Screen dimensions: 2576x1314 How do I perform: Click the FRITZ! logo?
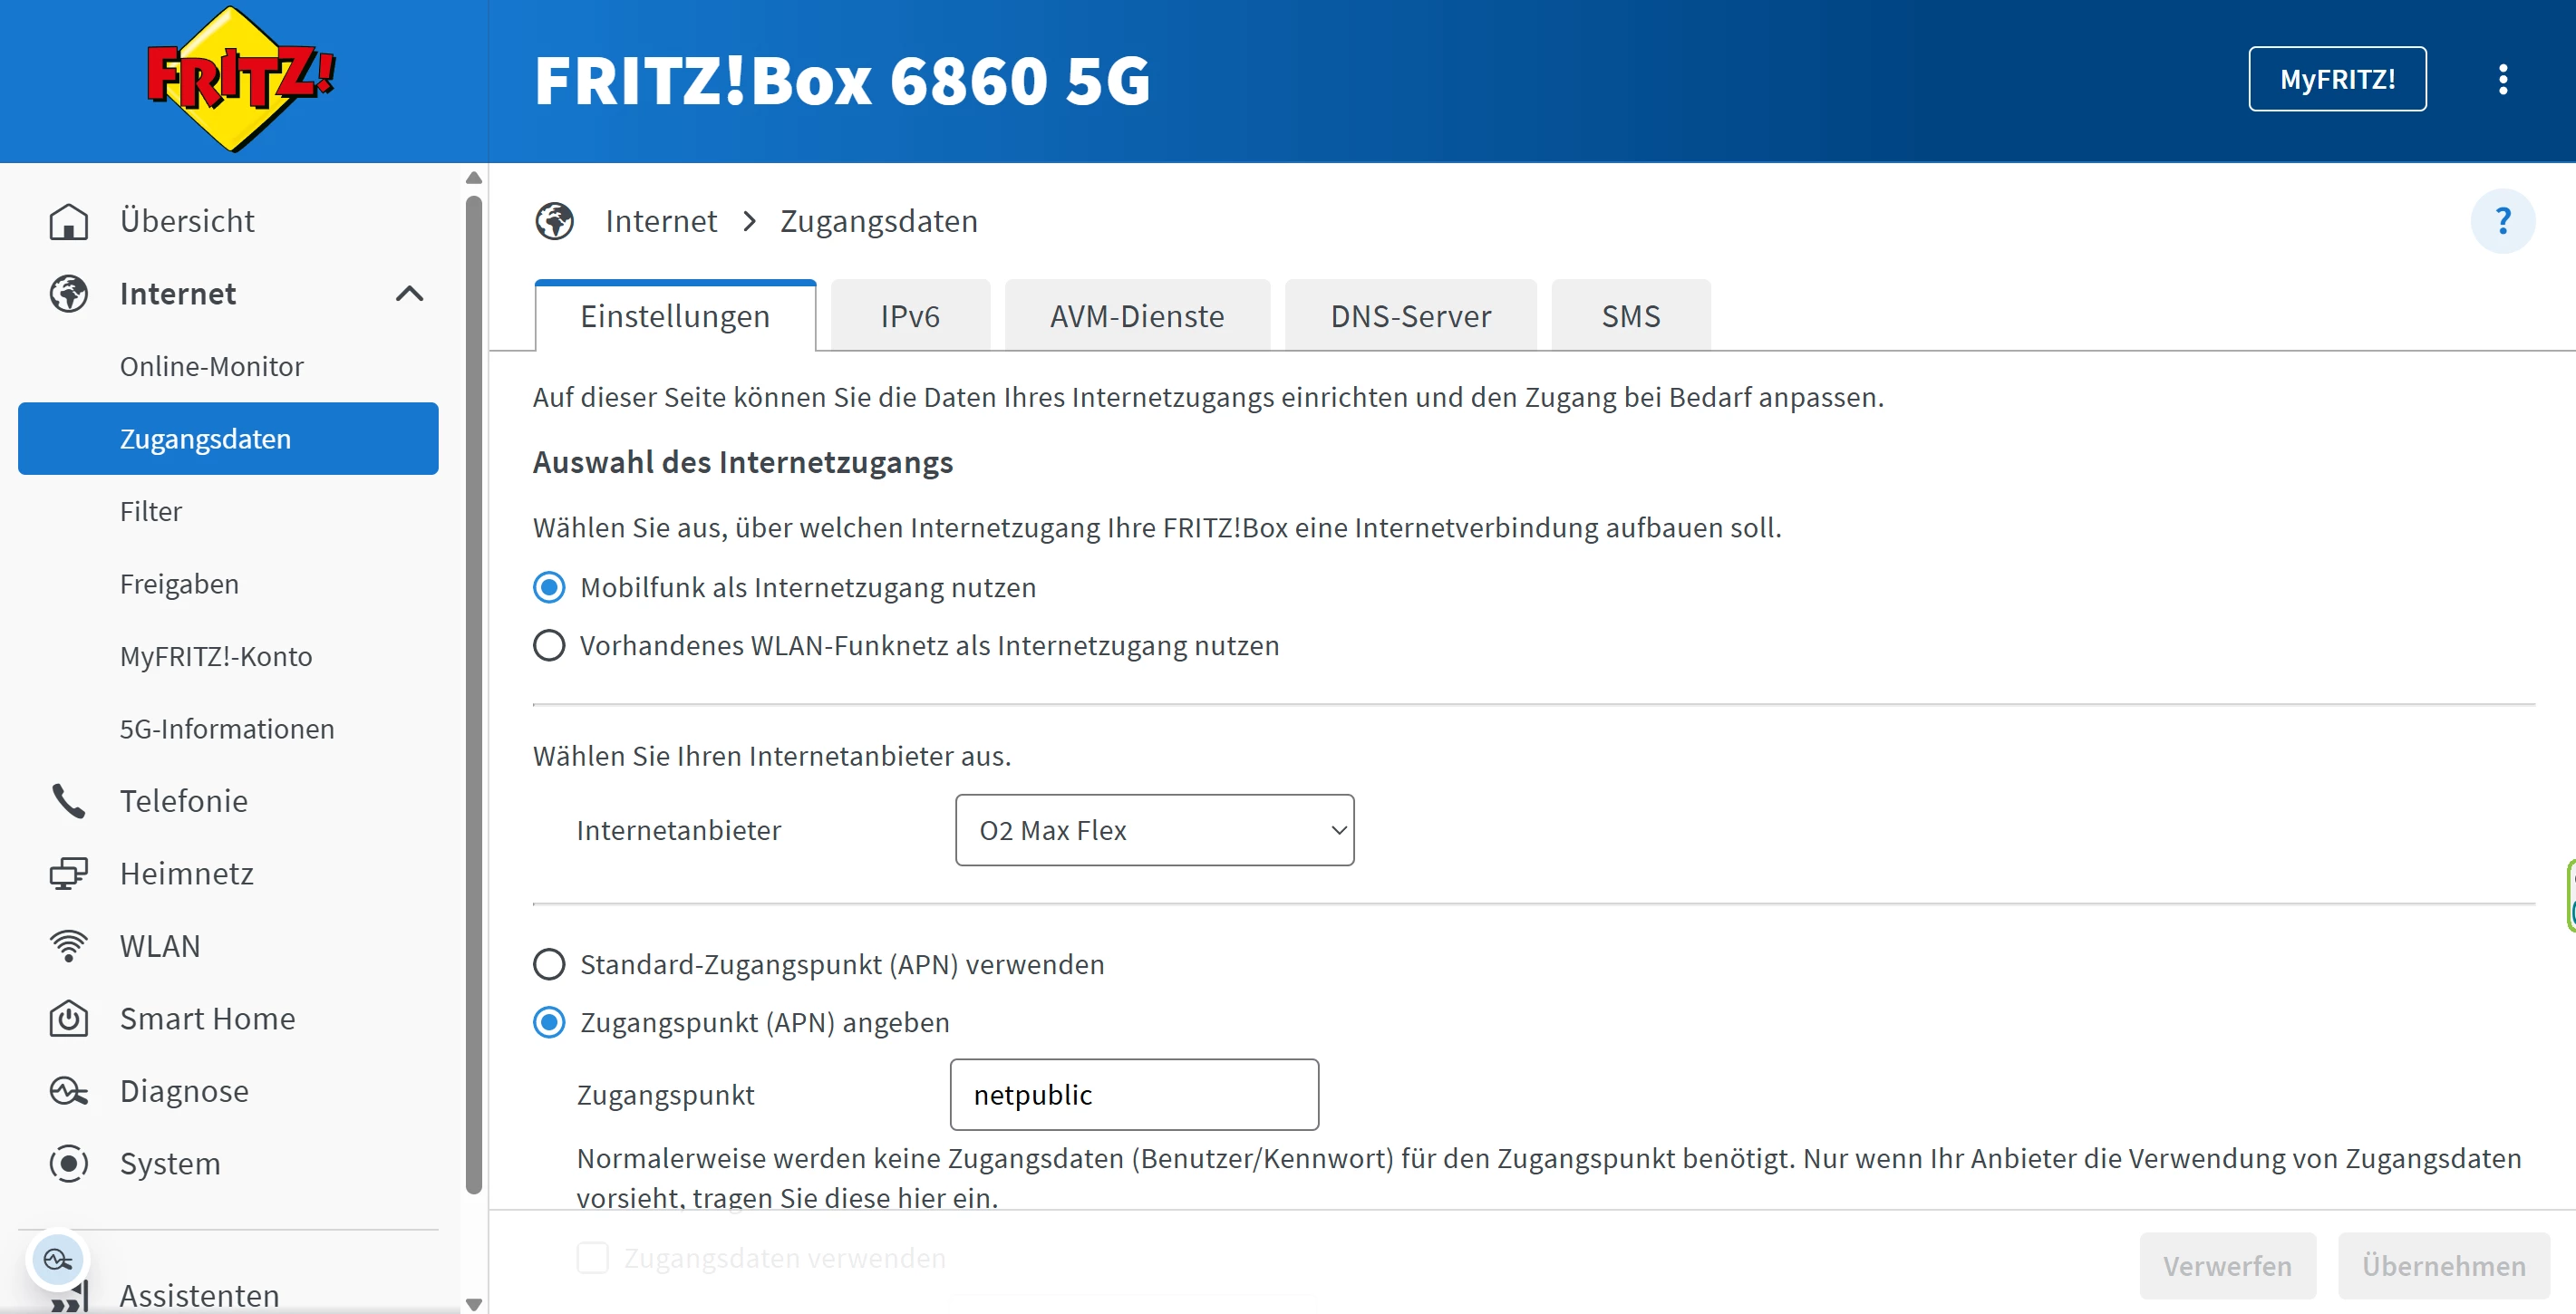pyautogui.click(x=241, y=79)
